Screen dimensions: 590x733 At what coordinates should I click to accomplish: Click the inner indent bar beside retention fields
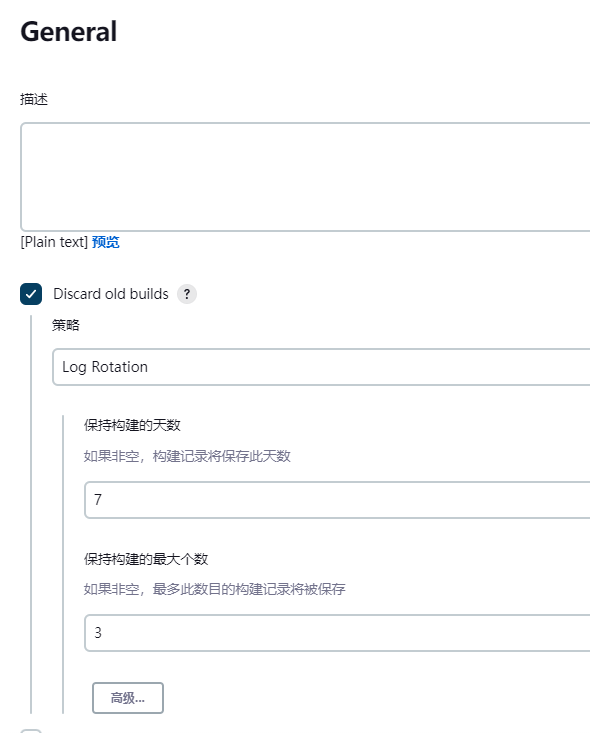click(x=63, y=564)
